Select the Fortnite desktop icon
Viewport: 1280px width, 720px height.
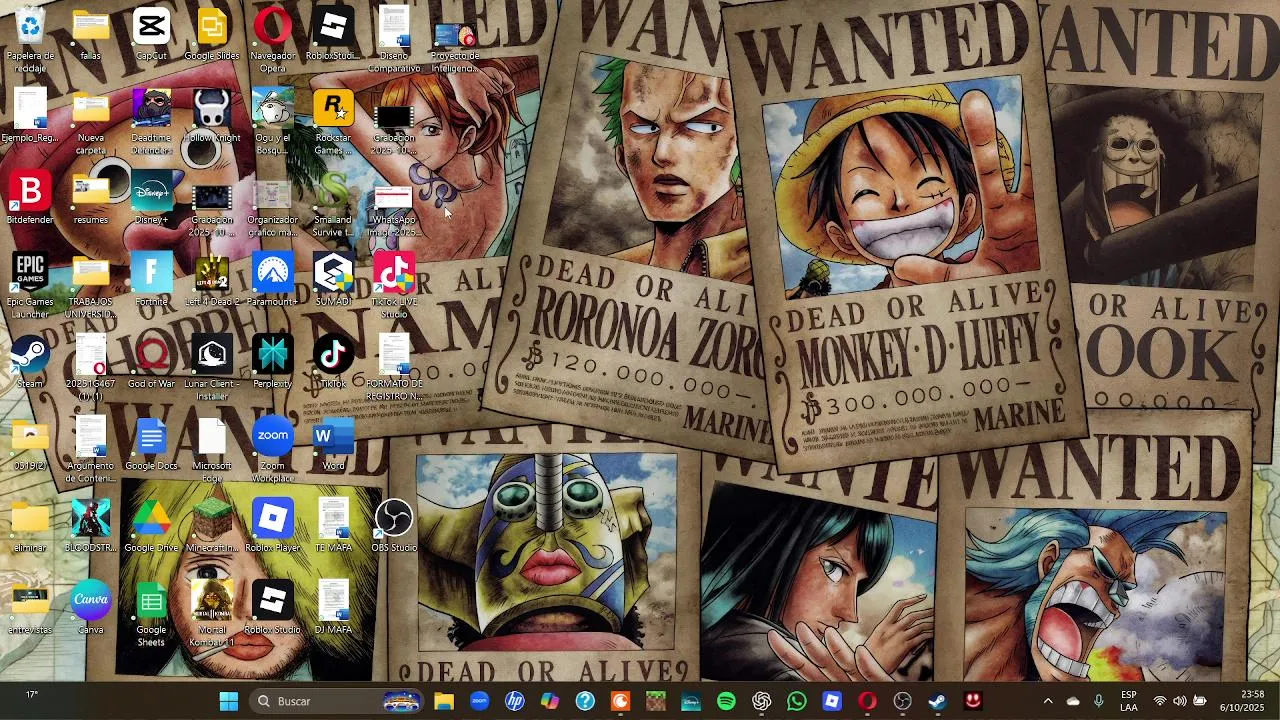pos(151,281)
